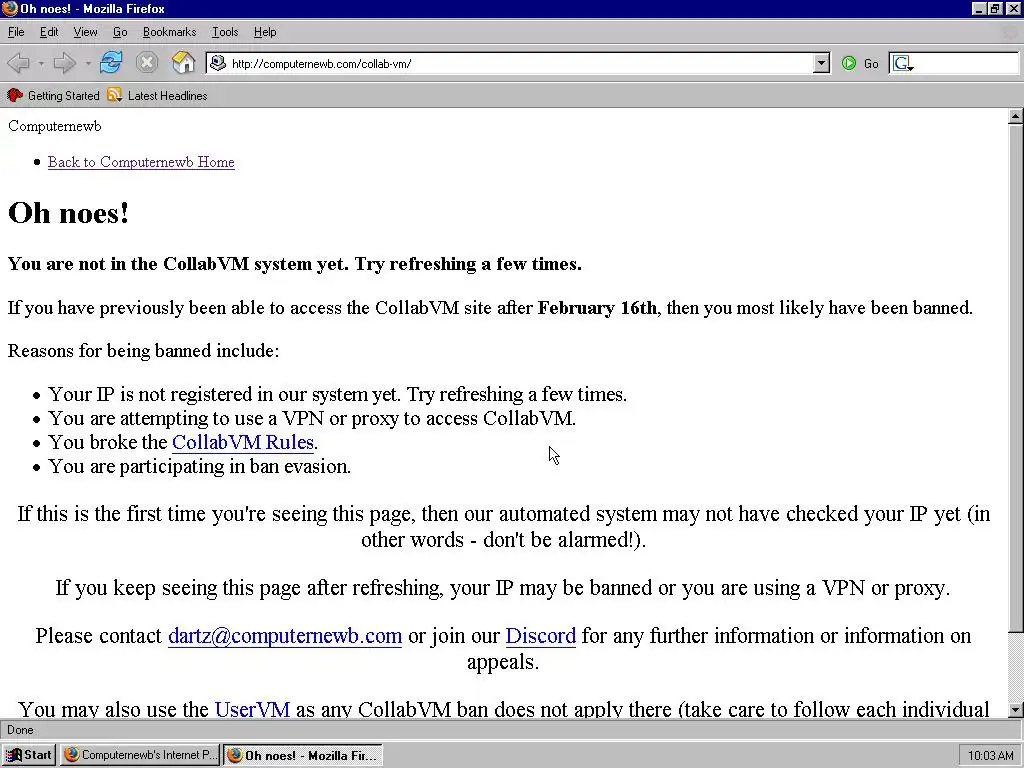Click the Oh noes! heading
The image size is (1024, 768).
pyautogui.click(x=69, y=213)
